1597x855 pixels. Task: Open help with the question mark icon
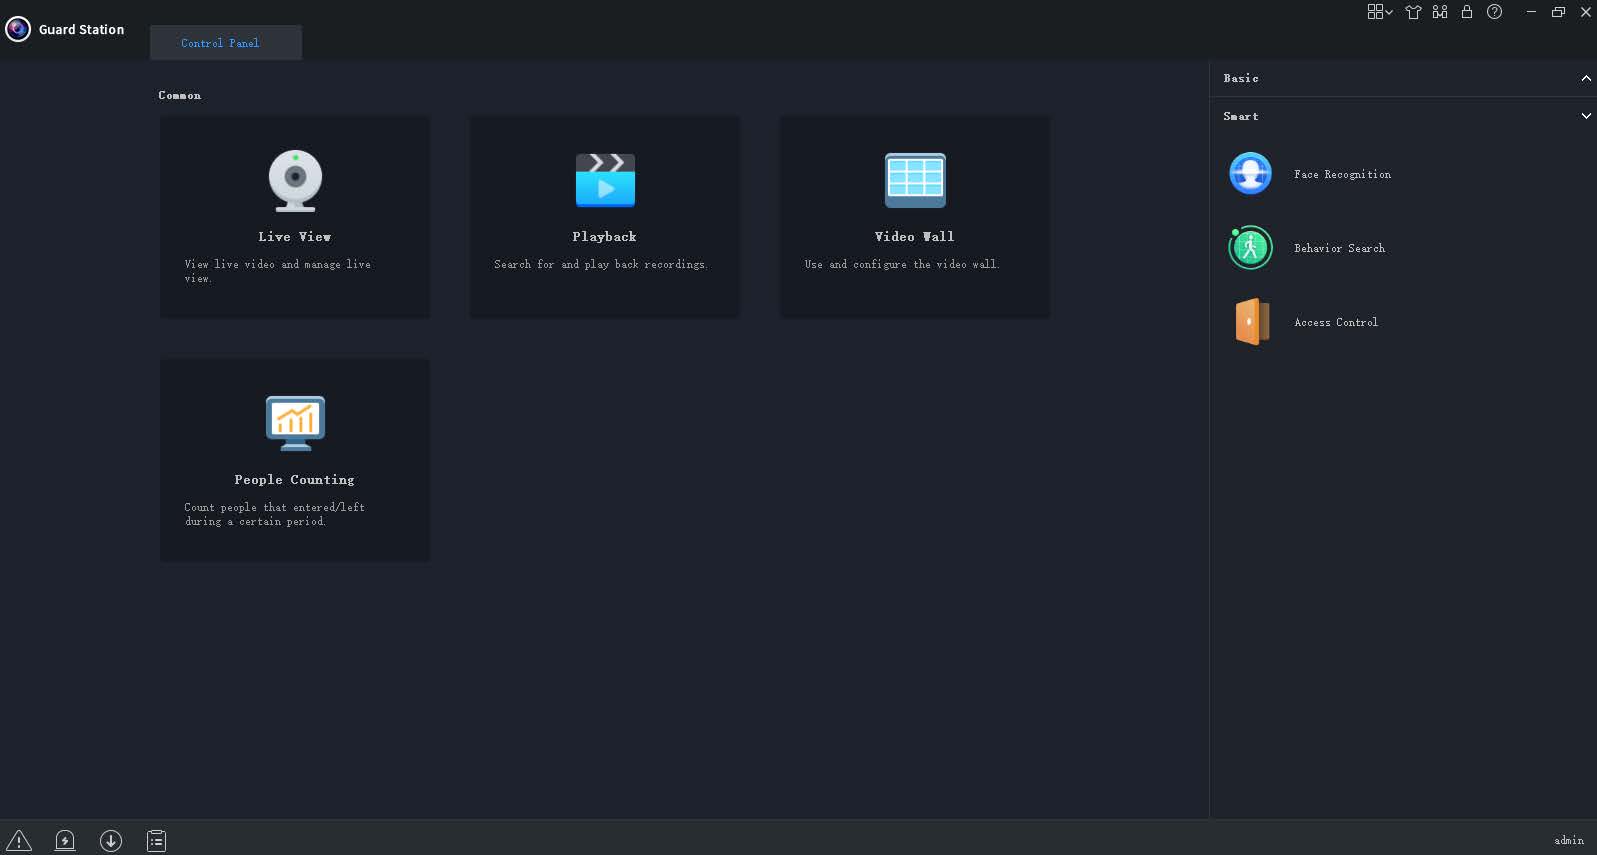point(1494,12)
